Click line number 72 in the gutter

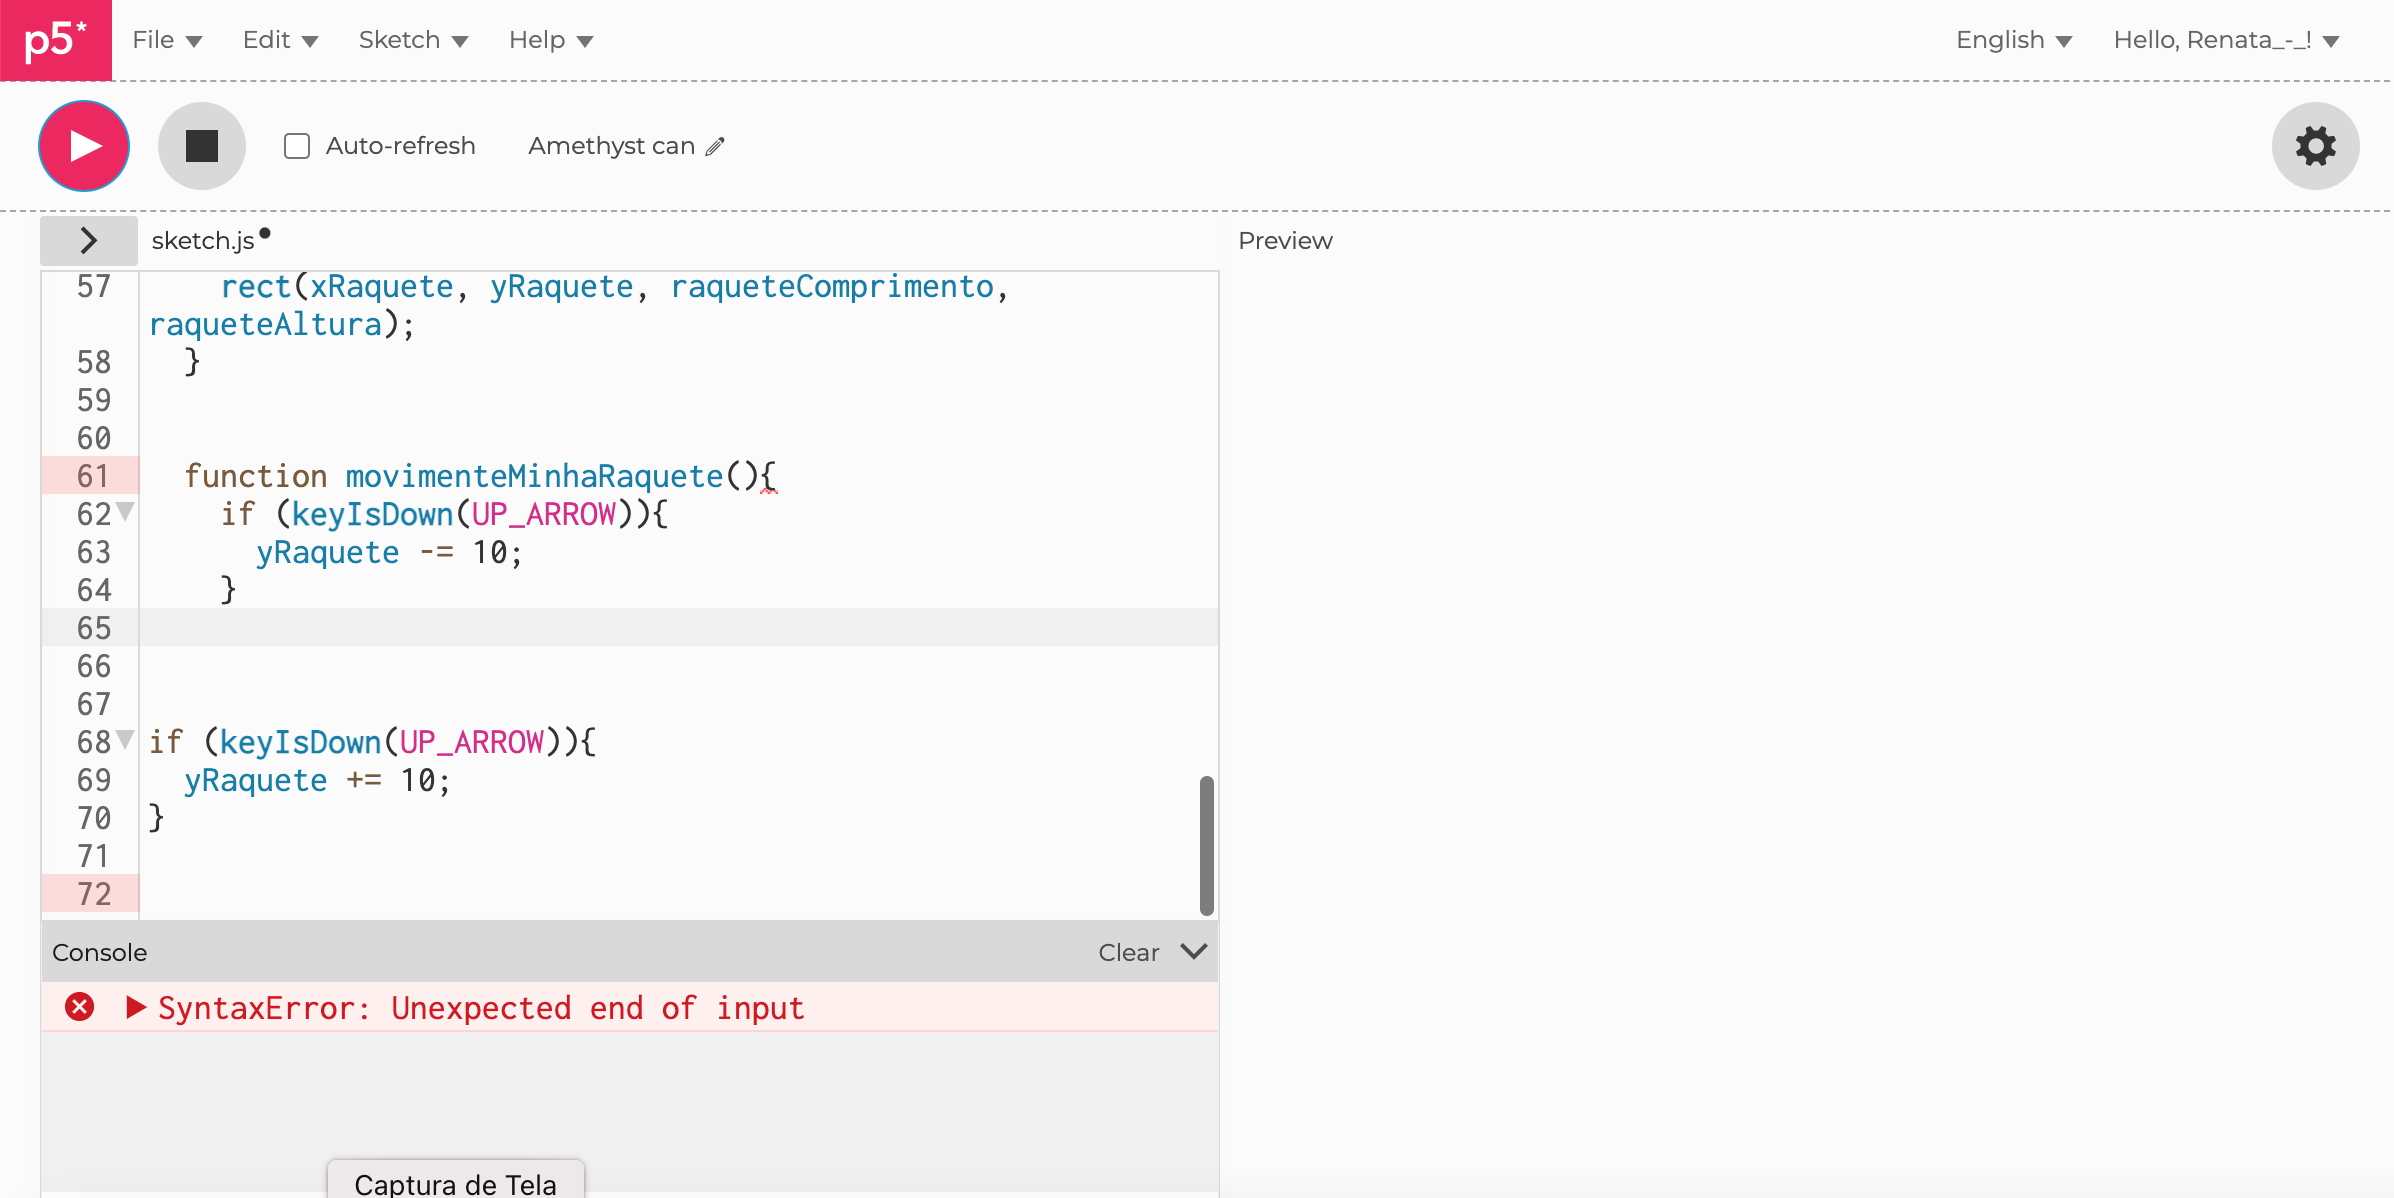pyautogui.click(x=93, y=894)
